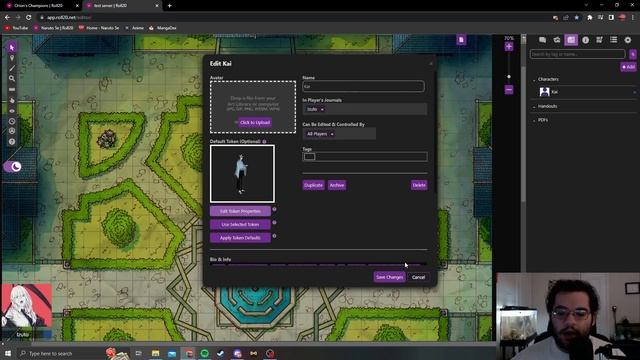Click the Duplicate button
640x360 pixels.
[x=313, y=185]
